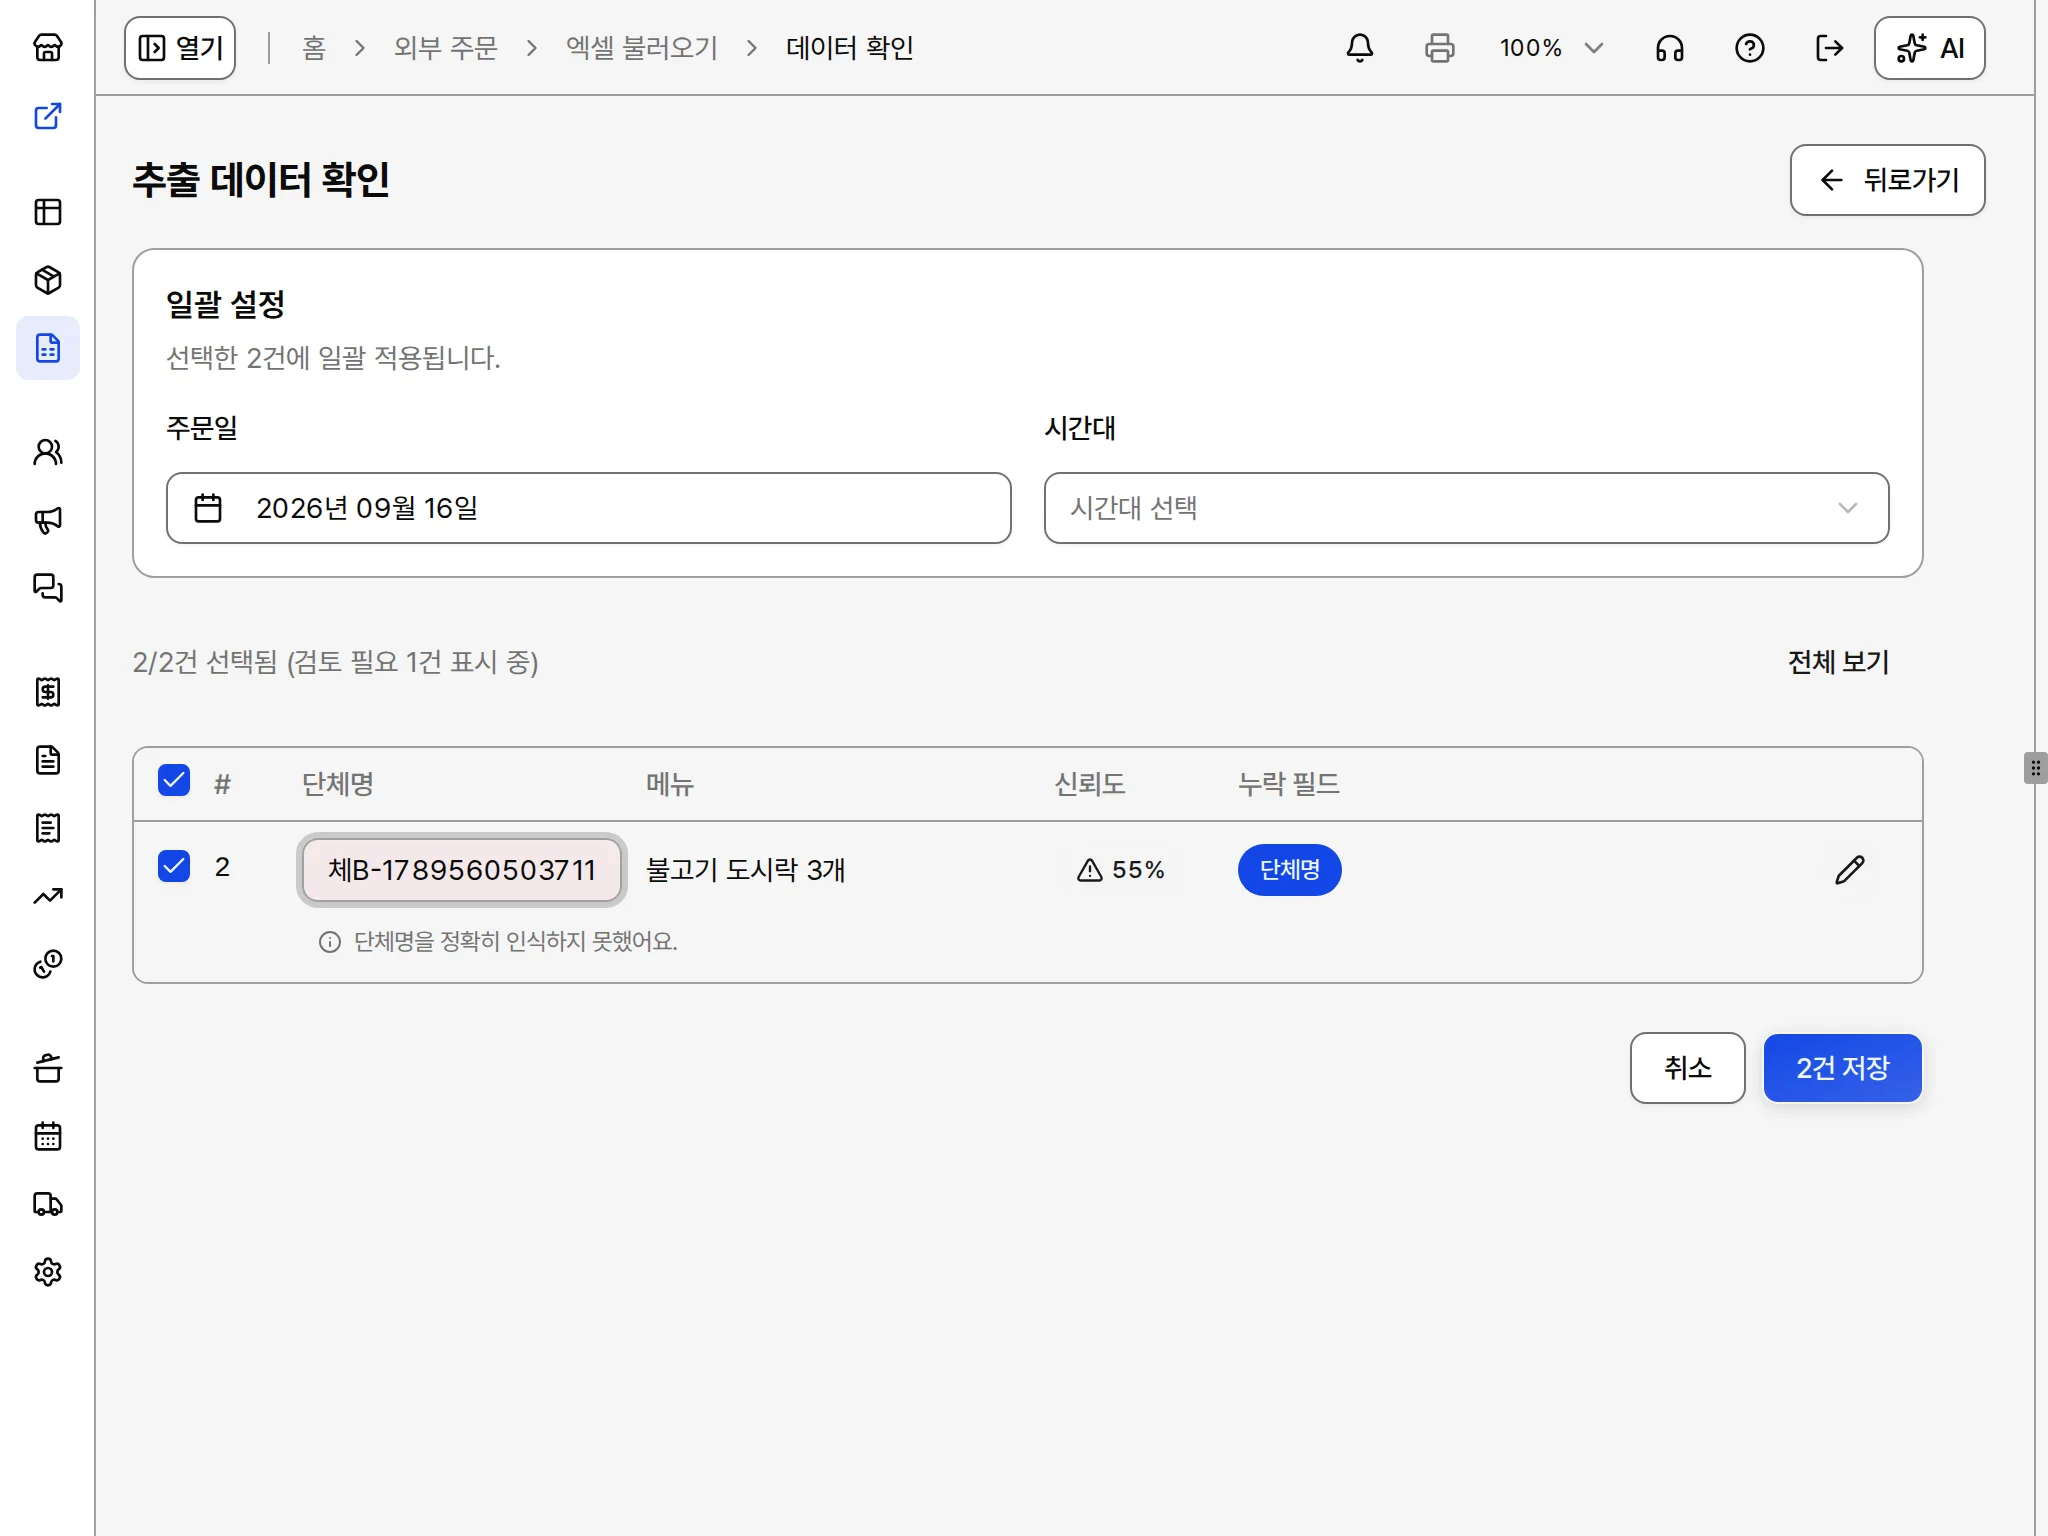Viewport: 2048px width, 1536px height.
Task: Open megaphone icon in sidebar
Action: coord(48,520)
